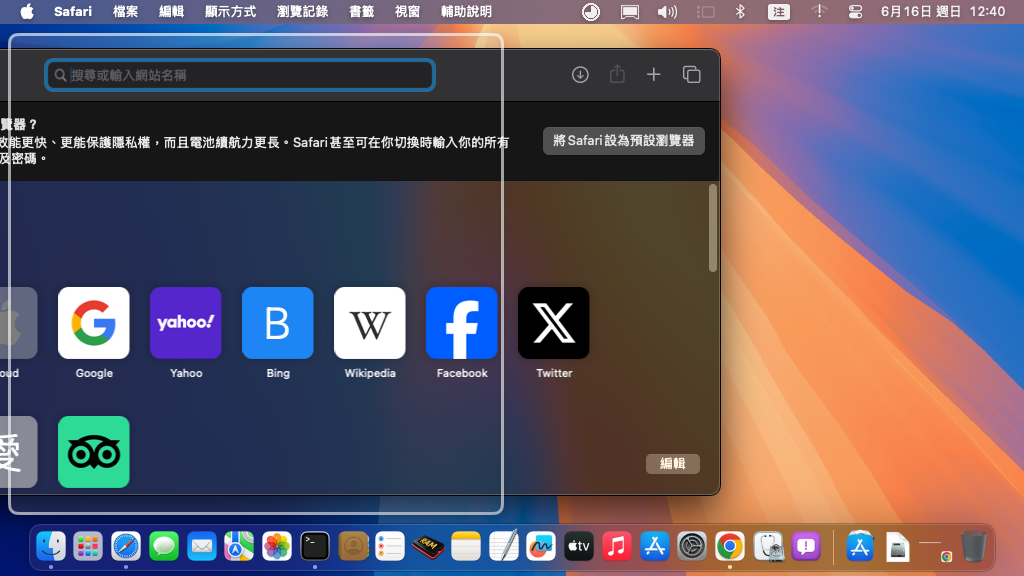The width and height of the screenshot is (1024, 576).
Task: Open Disk Utility stethoscope icon in Dock
Action: coord(768,546)
